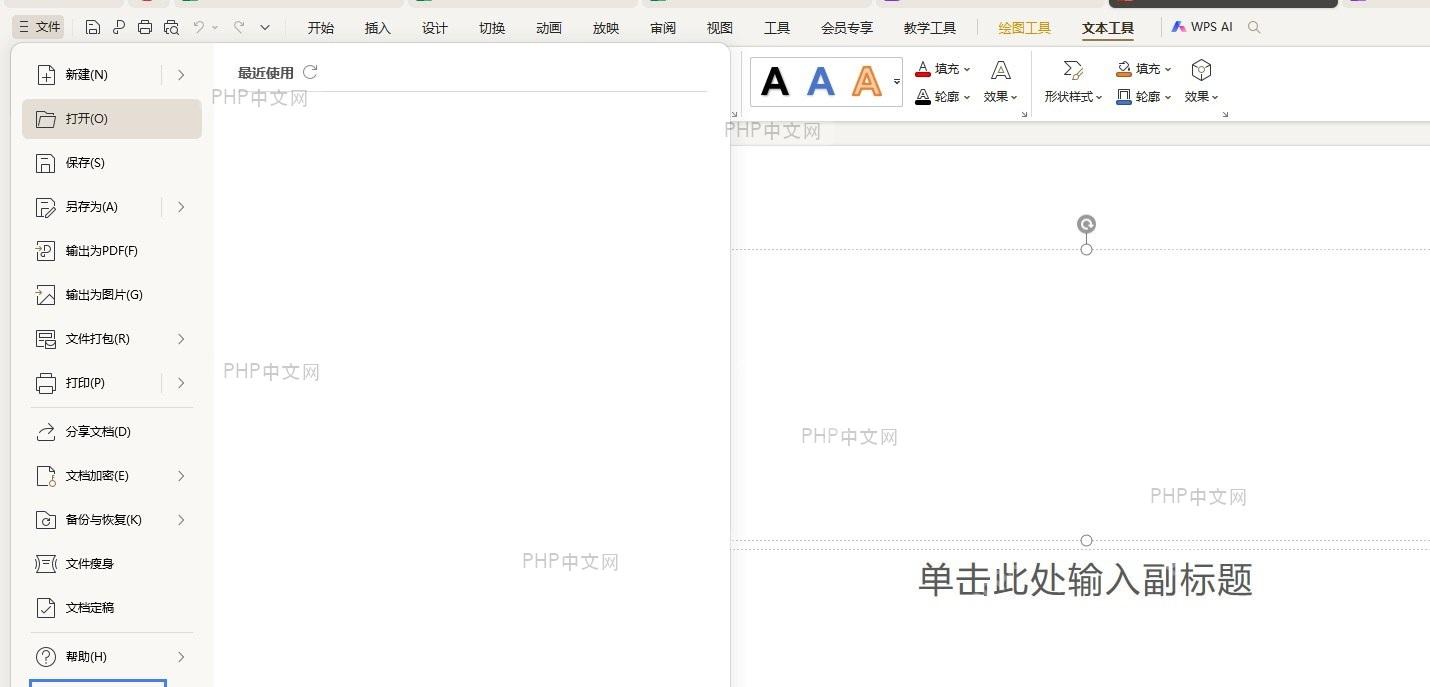Open the text 填充 dropdown with the red A

(943, 69)
